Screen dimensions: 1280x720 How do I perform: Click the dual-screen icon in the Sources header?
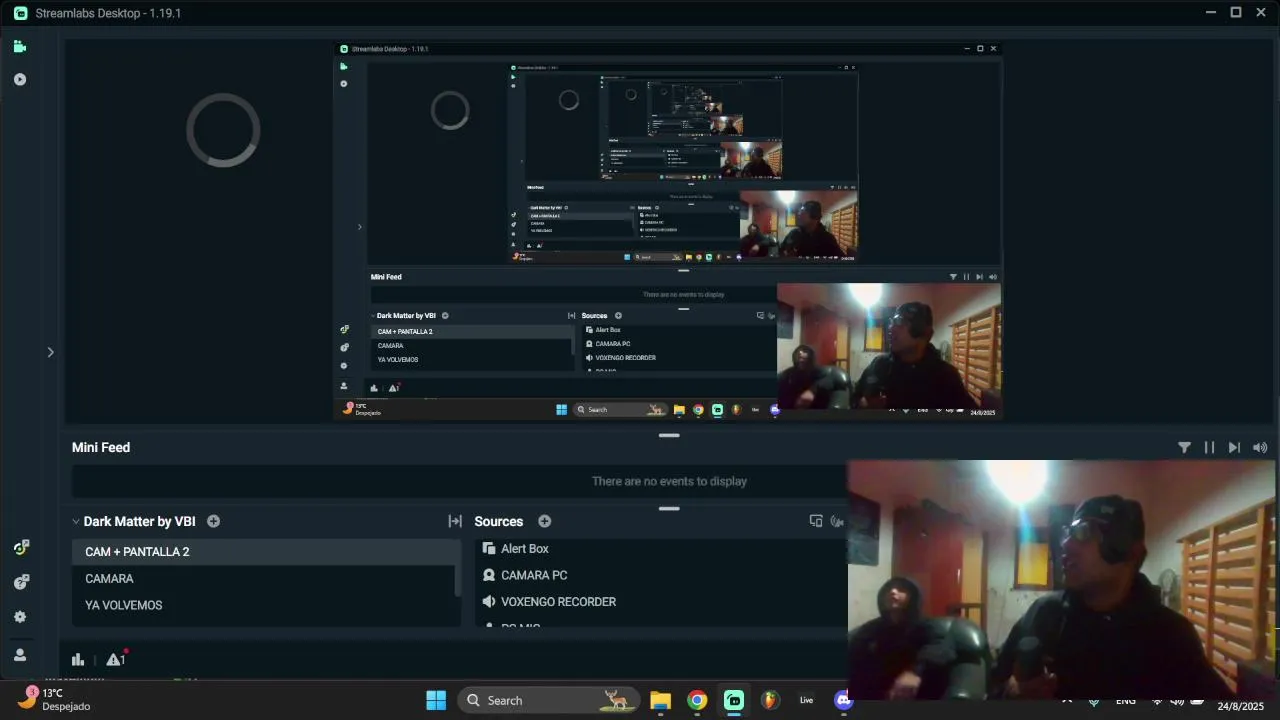(816, 521)
